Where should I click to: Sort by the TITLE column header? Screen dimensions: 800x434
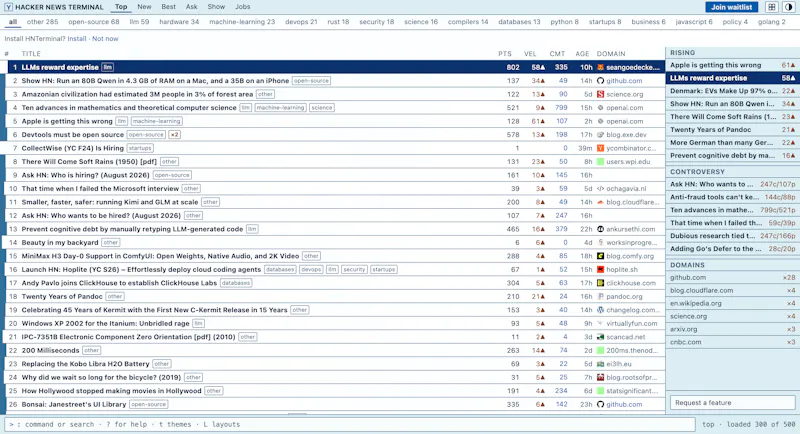click(x=31, y=54)
